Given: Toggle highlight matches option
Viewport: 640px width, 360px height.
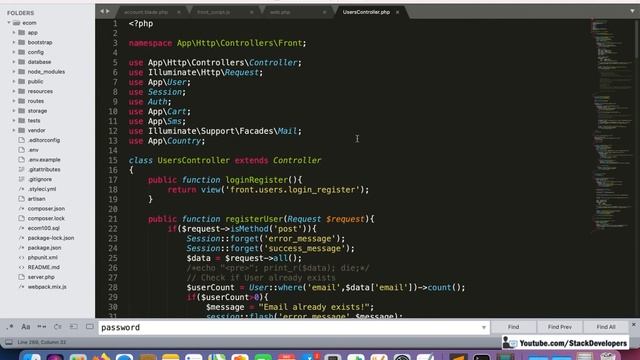Looking at the screenshot, I should (x=89, y=327).
